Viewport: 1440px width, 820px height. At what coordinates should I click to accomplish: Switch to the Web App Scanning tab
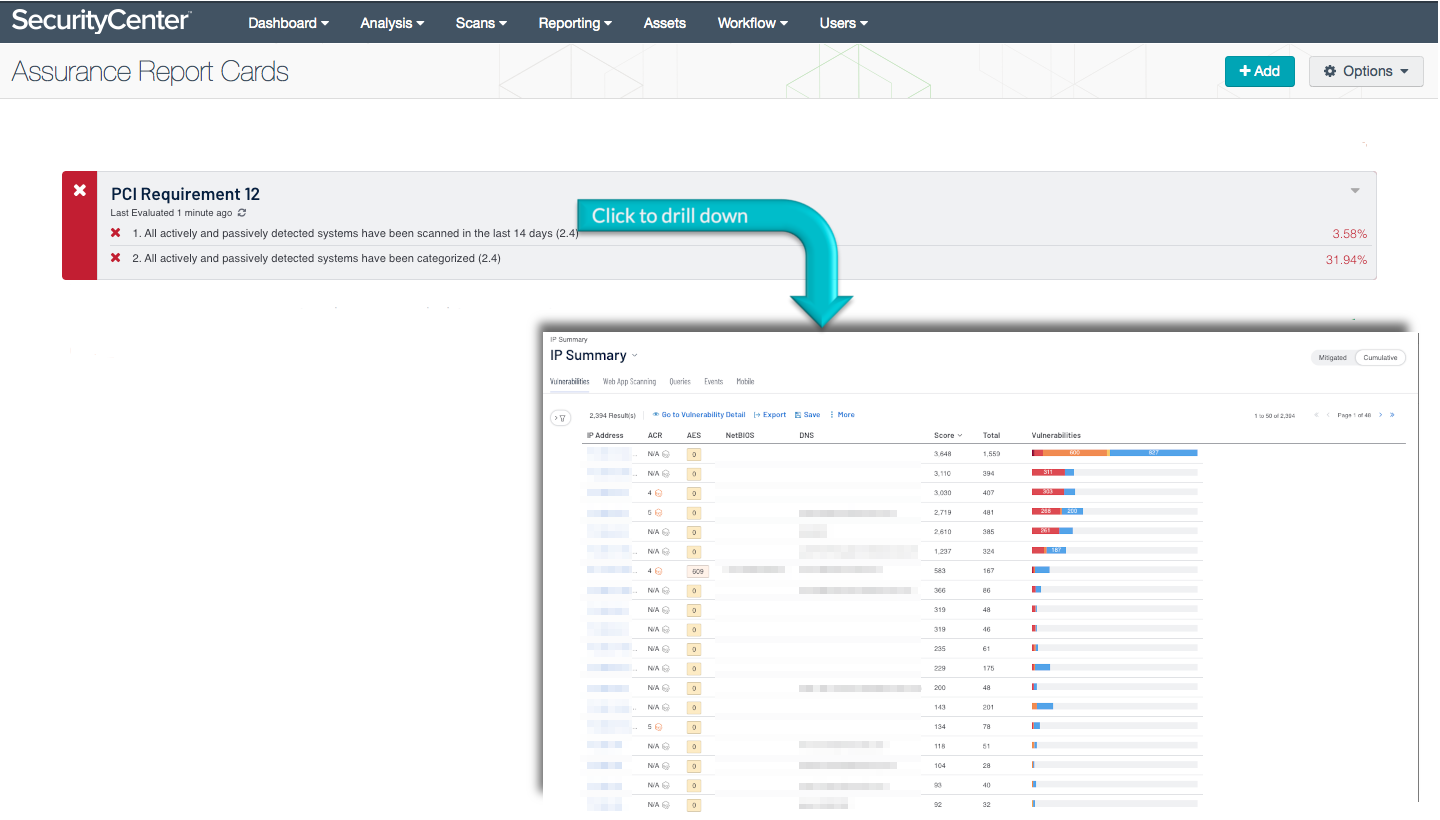point(629,381)
